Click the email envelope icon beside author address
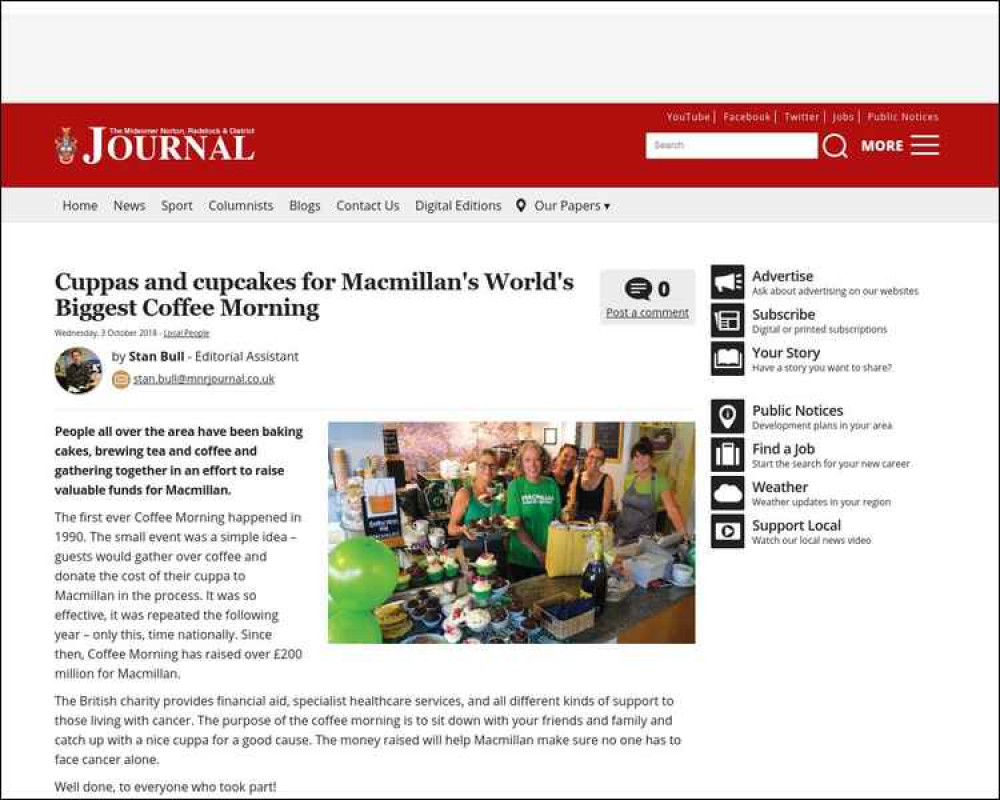This screenshot has height=800, width=1000. pos(121,380)
